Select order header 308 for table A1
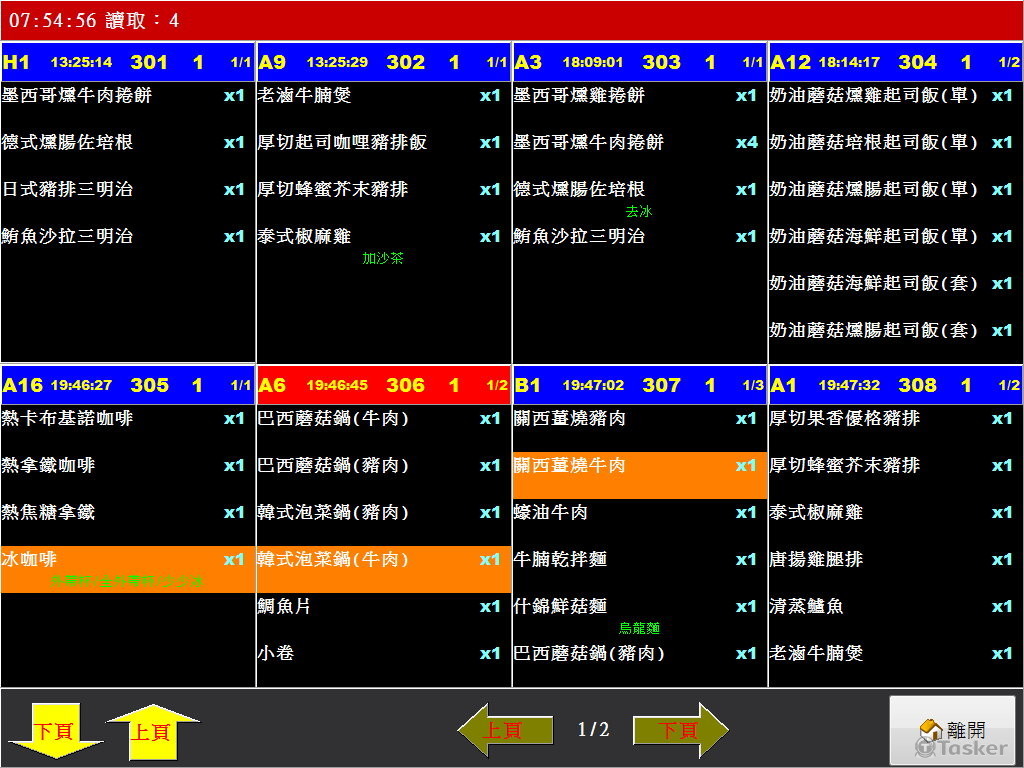Image resolution: width=1024 pixels, height=768 pixels. 896,385
